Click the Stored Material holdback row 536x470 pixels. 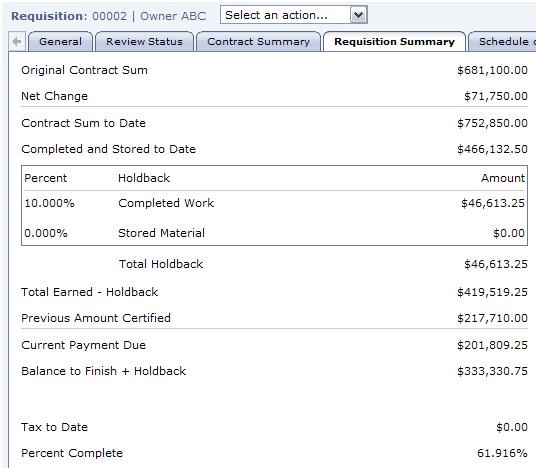(274, 233)
